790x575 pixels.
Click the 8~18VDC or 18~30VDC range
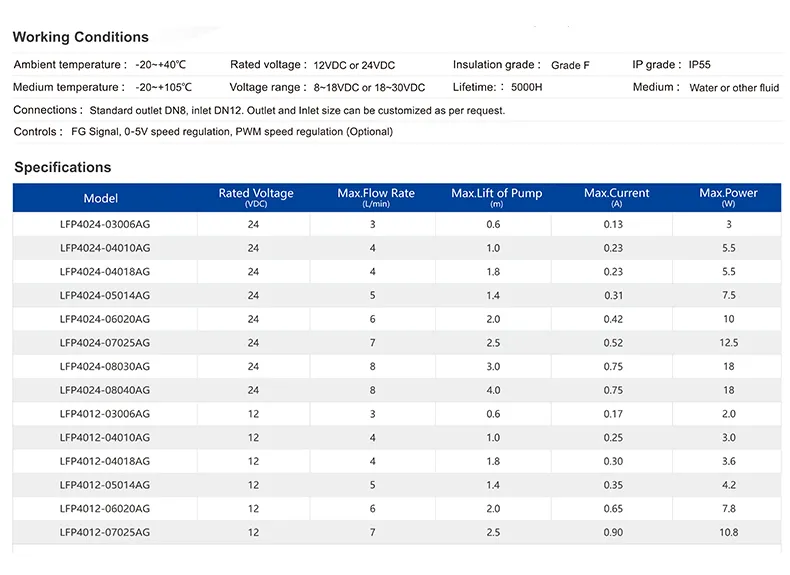pos(369,88)
